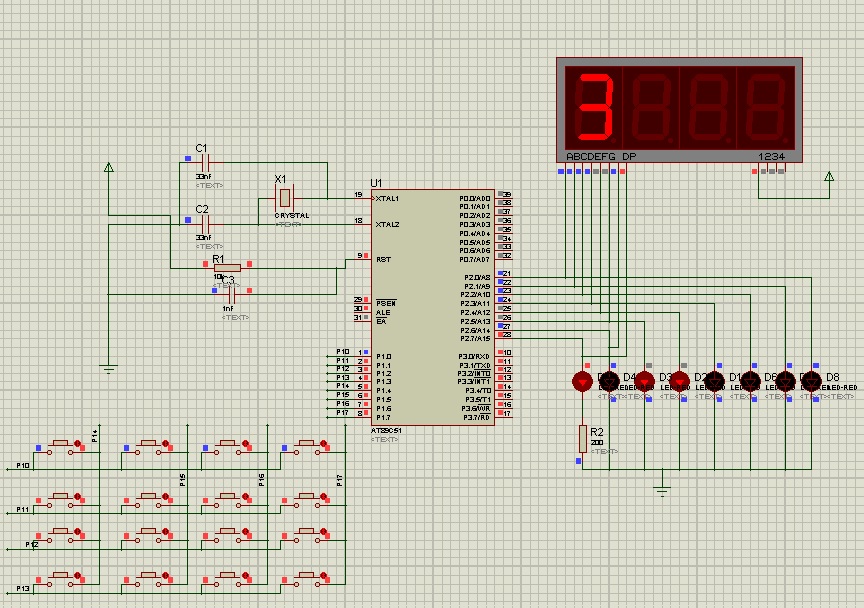Click the P17 terminal label near pin 8
Screen dimensions: 864x608
[343, 412]
